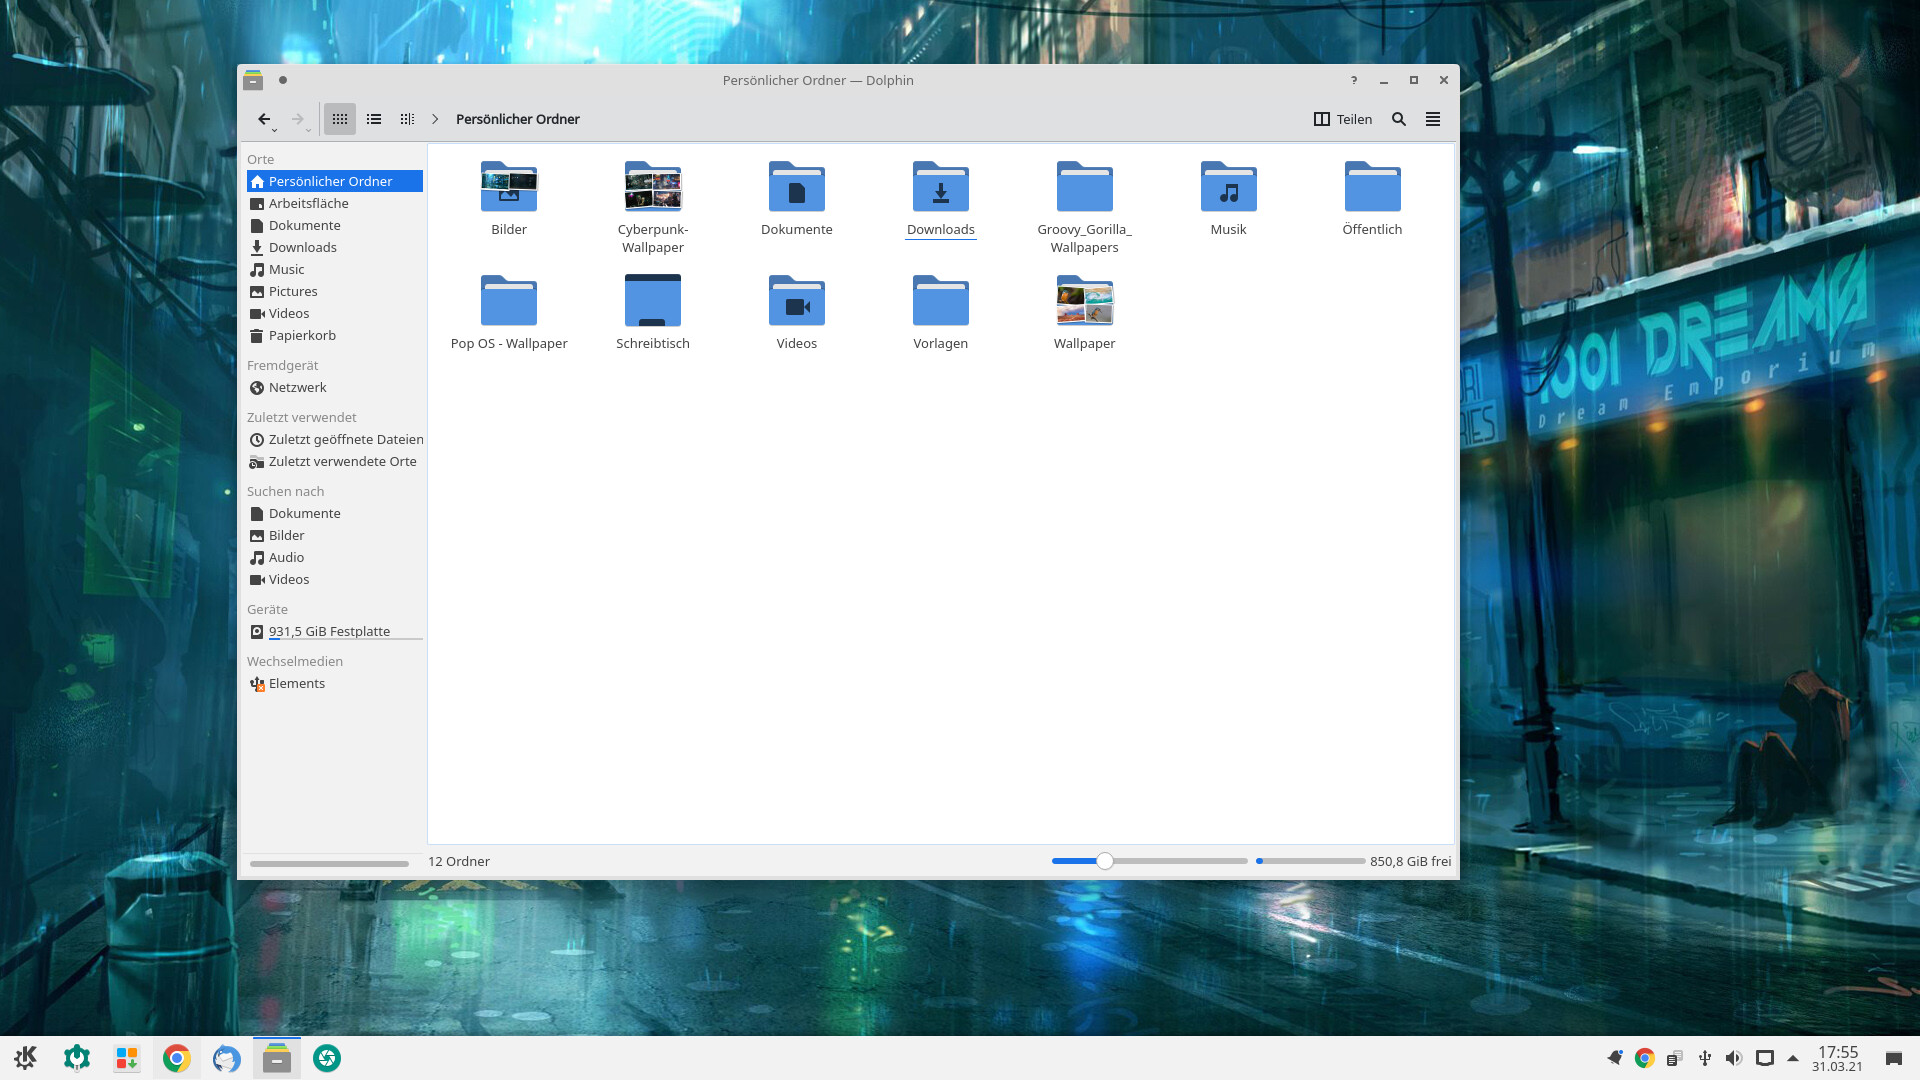
Task: Expand the forward button dropdown arrow
Action: (309, 130)
